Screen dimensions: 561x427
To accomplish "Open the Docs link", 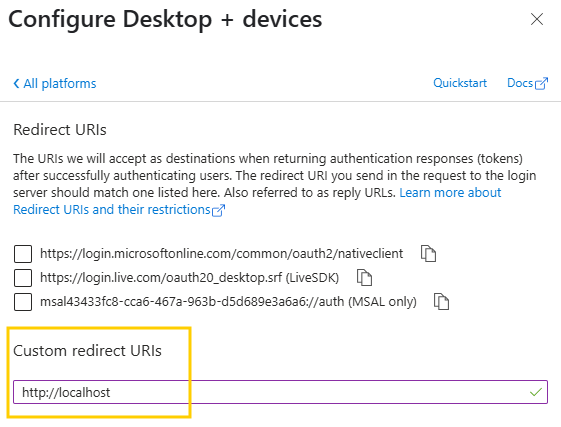I will 520,83.
